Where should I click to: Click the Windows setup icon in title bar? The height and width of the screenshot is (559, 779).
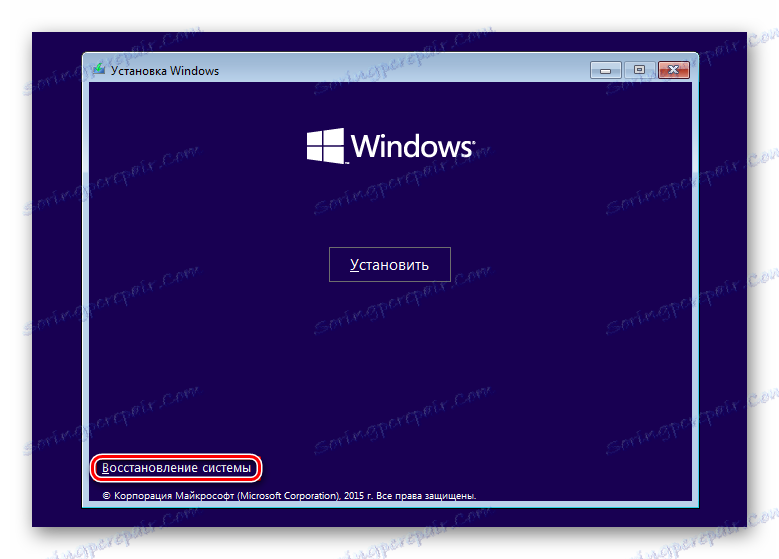pyautogui.click(x=99, y=69)
